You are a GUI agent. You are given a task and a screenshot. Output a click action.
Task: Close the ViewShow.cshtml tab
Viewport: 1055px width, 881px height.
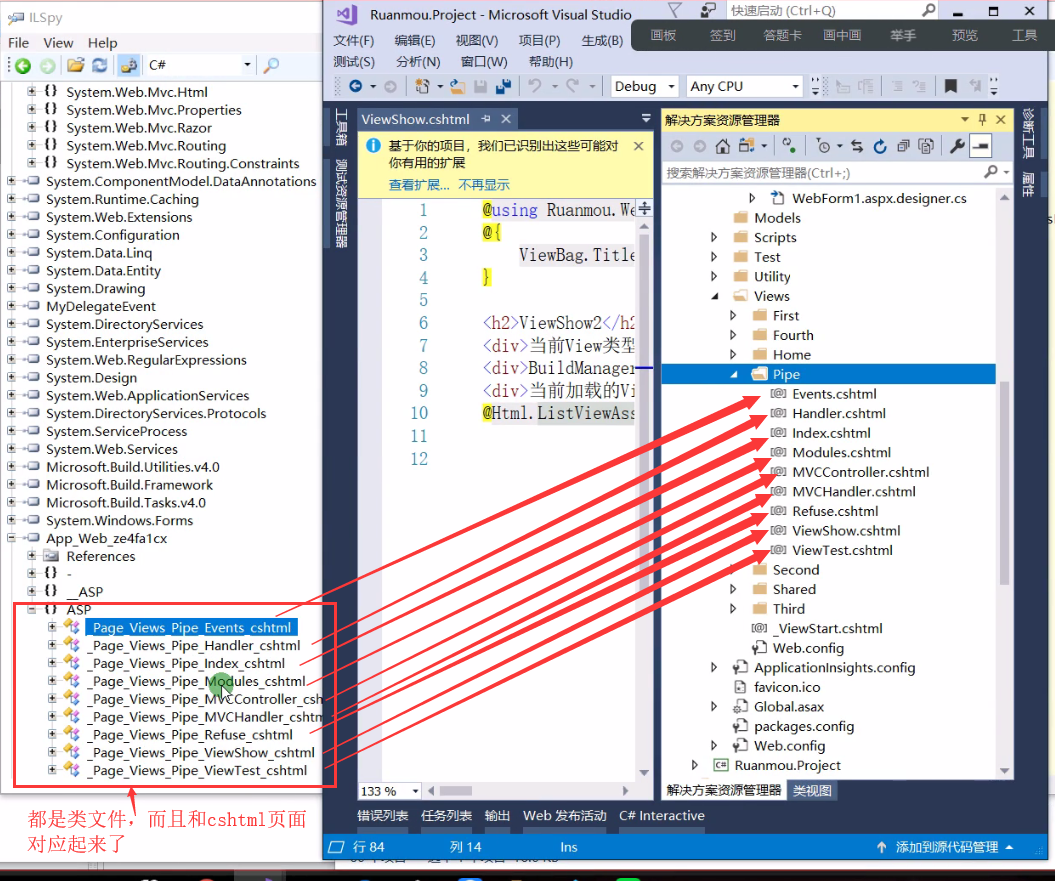(x=506, y=119)
